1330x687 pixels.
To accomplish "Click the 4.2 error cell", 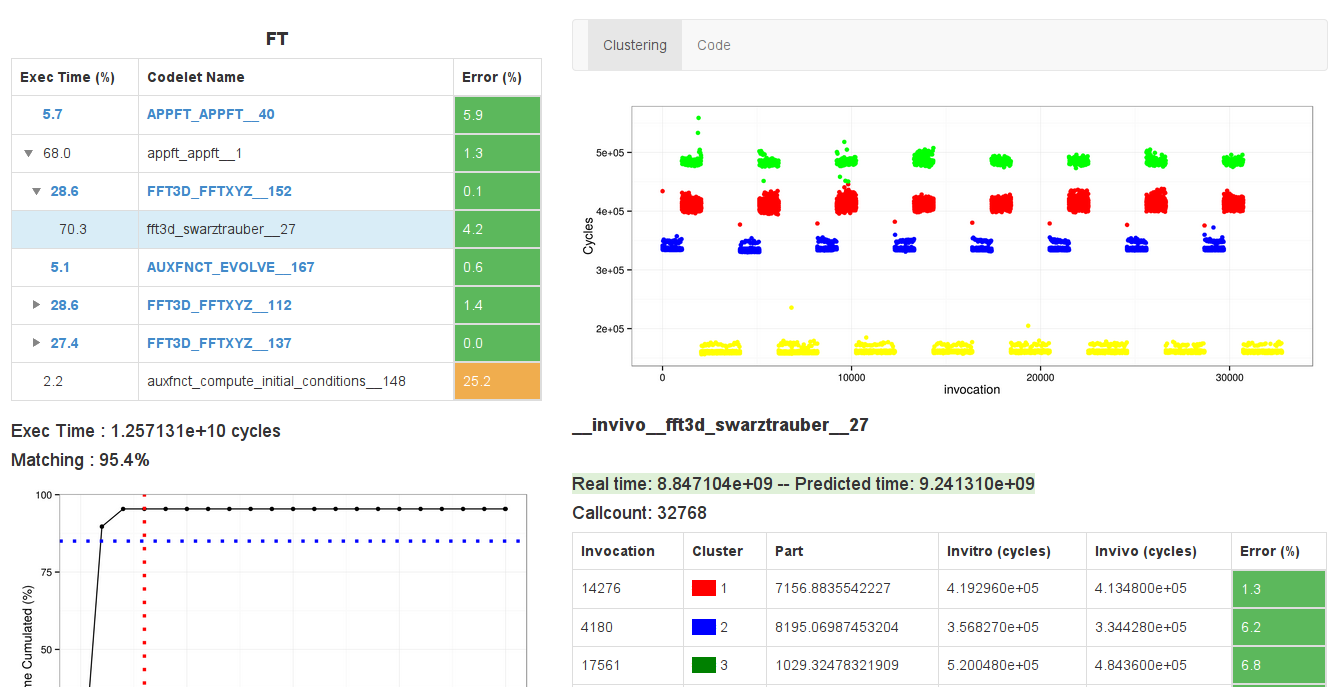I will point(497,229).
